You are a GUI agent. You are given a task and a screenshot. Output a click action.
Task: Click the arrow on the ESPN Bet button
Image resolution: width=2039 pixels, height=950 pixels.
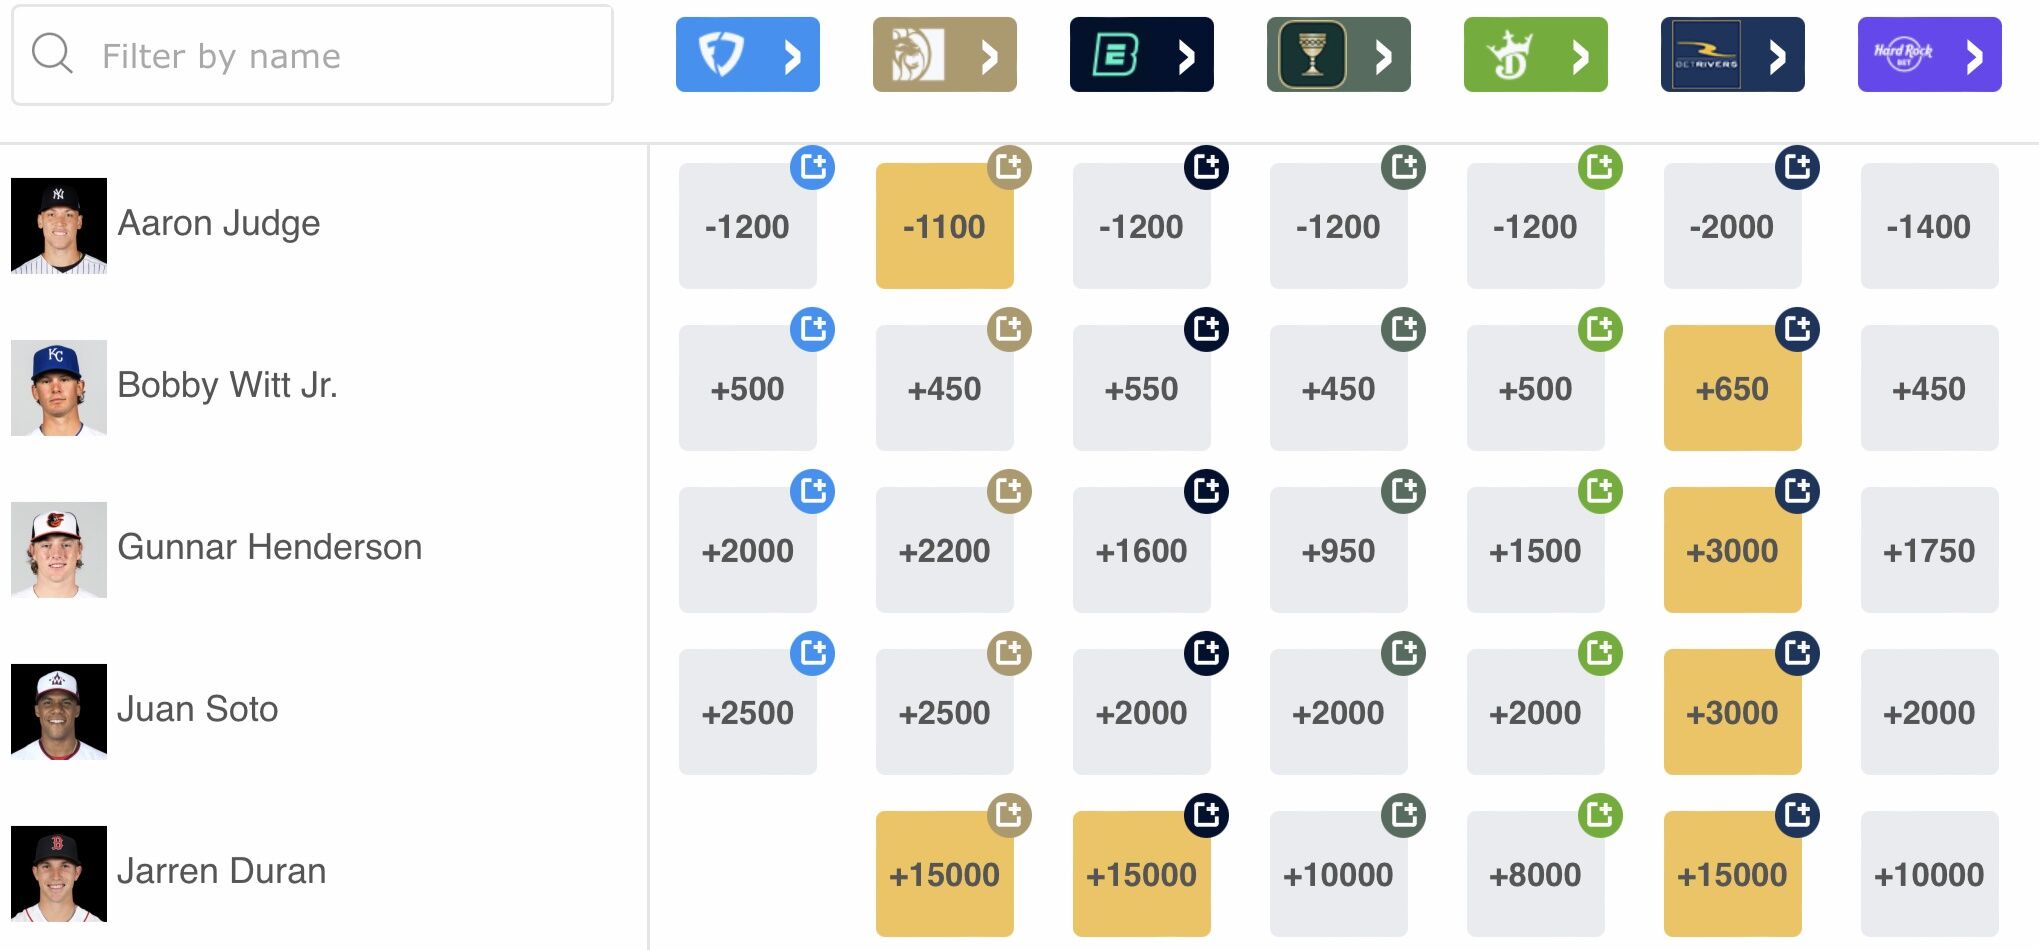pyautogui.click(x=1186, y=56)
